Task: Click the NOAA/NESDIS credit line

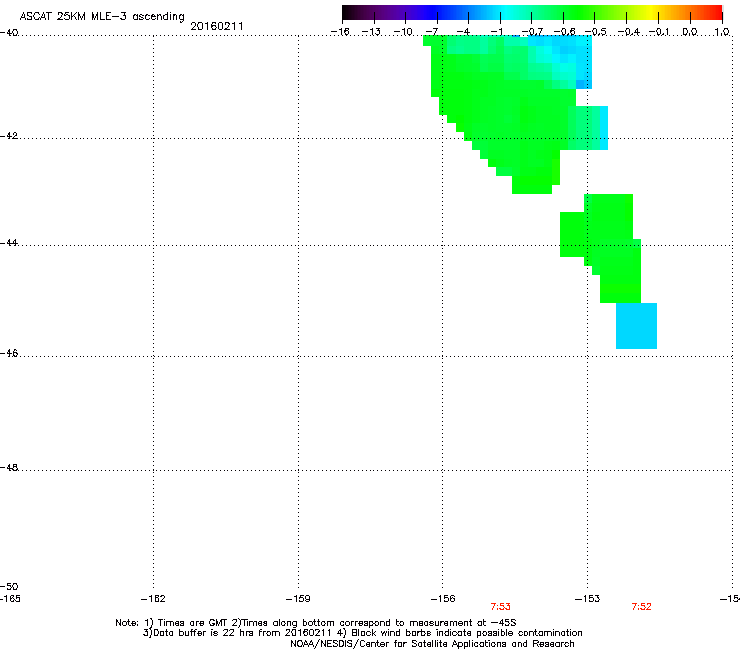Action: (x=432, y=644)
